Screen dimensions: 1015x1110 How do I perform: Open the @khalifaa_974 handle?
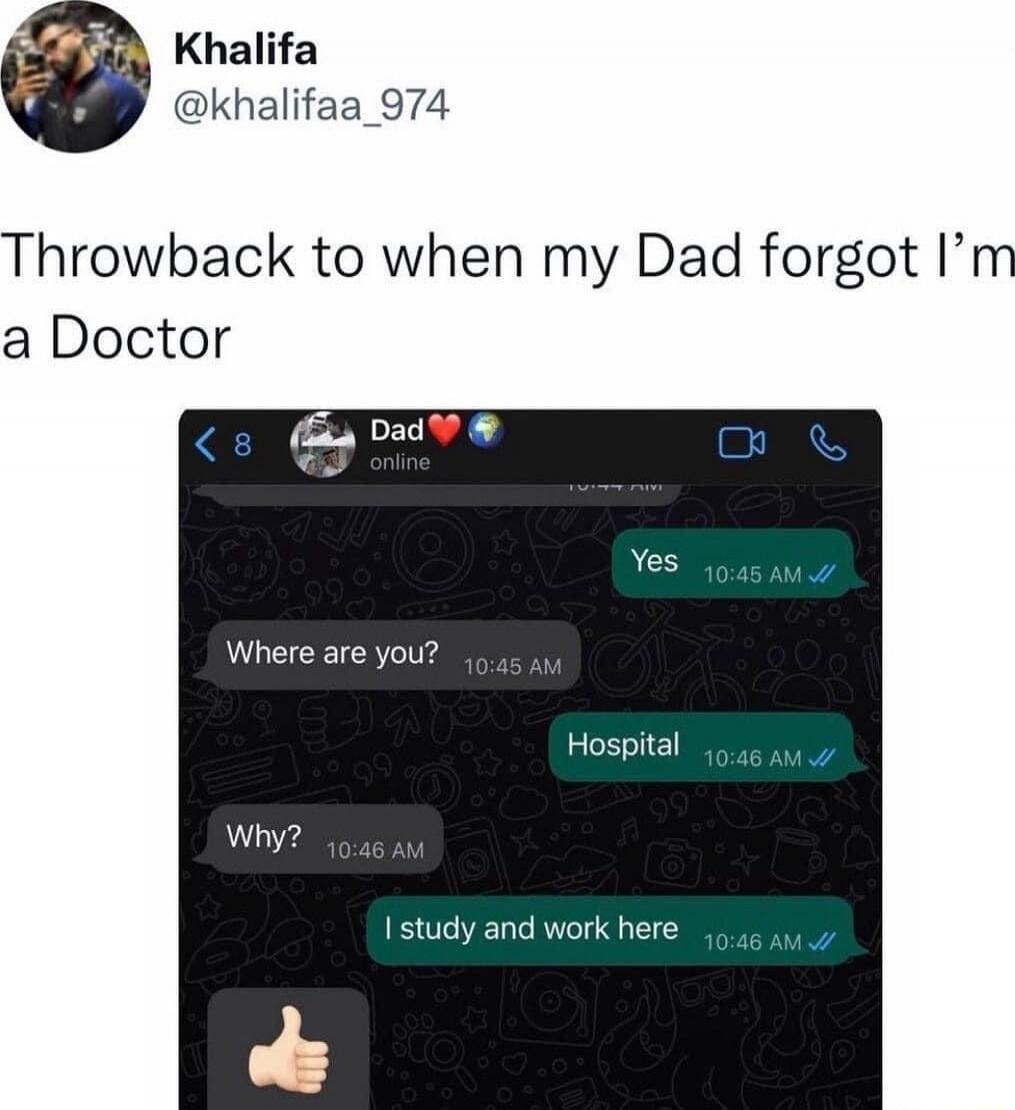[x=311, y=106]
